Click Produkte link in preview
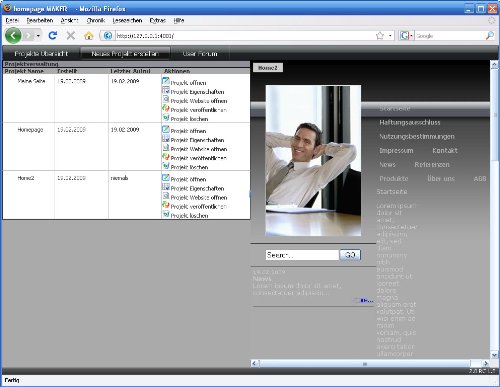The height and width of the screenshot is (387, 500). 394,179
